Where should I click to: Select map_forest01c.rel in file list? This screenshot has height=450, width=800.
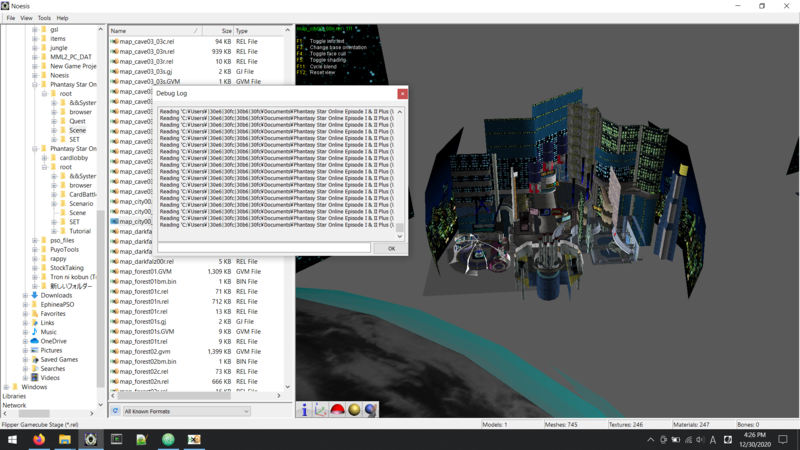(144, 292)
